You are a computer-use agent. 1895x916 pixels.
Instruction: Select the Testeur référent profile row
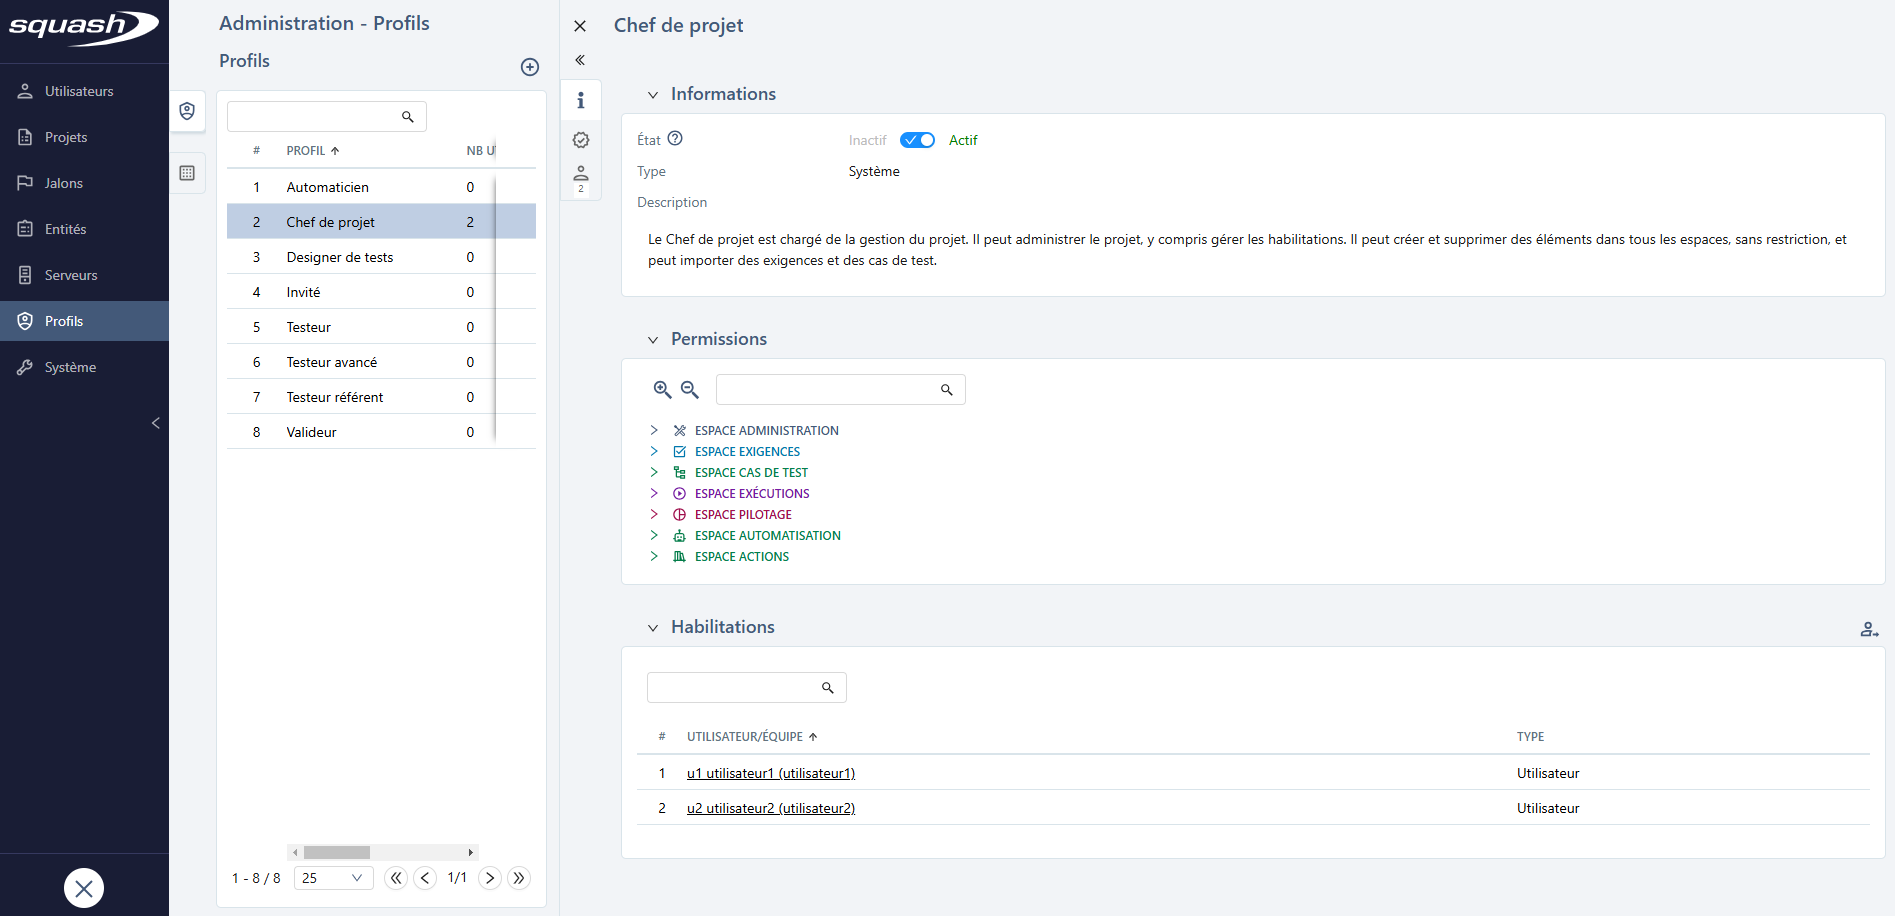(335, 397)
